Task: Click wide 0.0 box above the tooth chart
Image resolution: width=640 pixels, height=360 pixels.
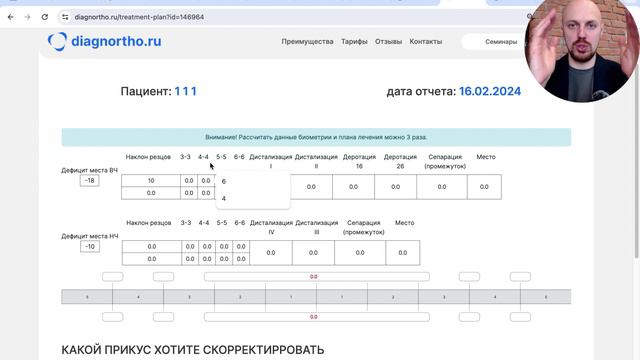Action: tap(317, 277)
